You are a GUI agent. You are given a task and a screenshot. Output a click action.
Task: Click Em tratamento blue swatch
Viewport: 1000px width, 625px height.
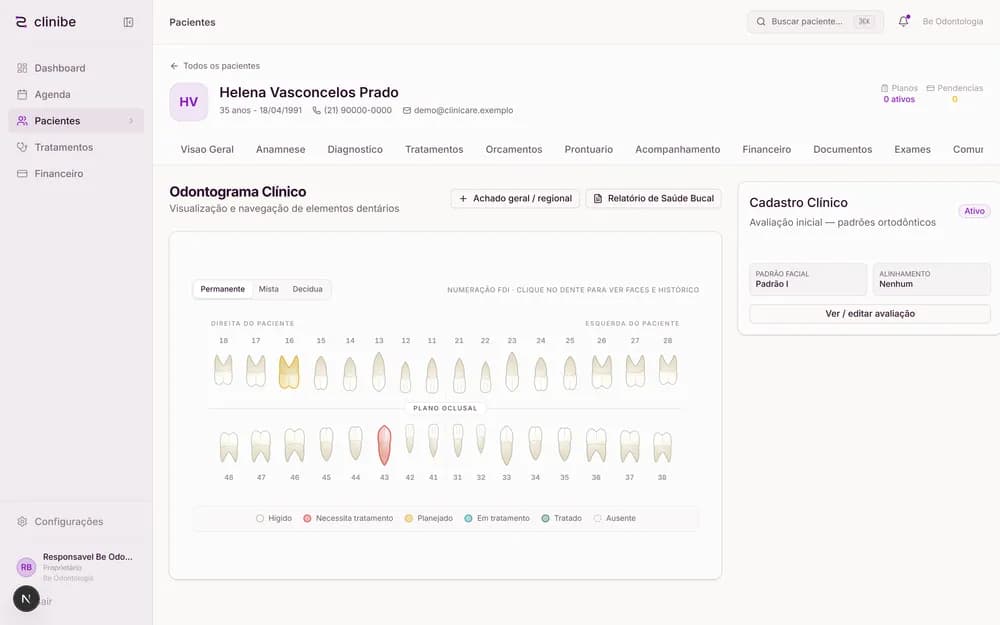pos(468,518)
